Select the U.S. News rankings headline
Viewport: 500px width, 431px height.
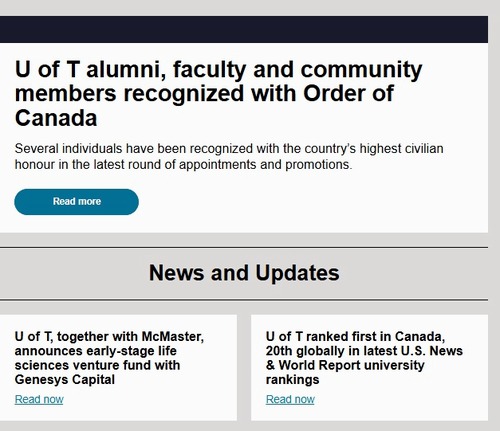coord(364,358)
